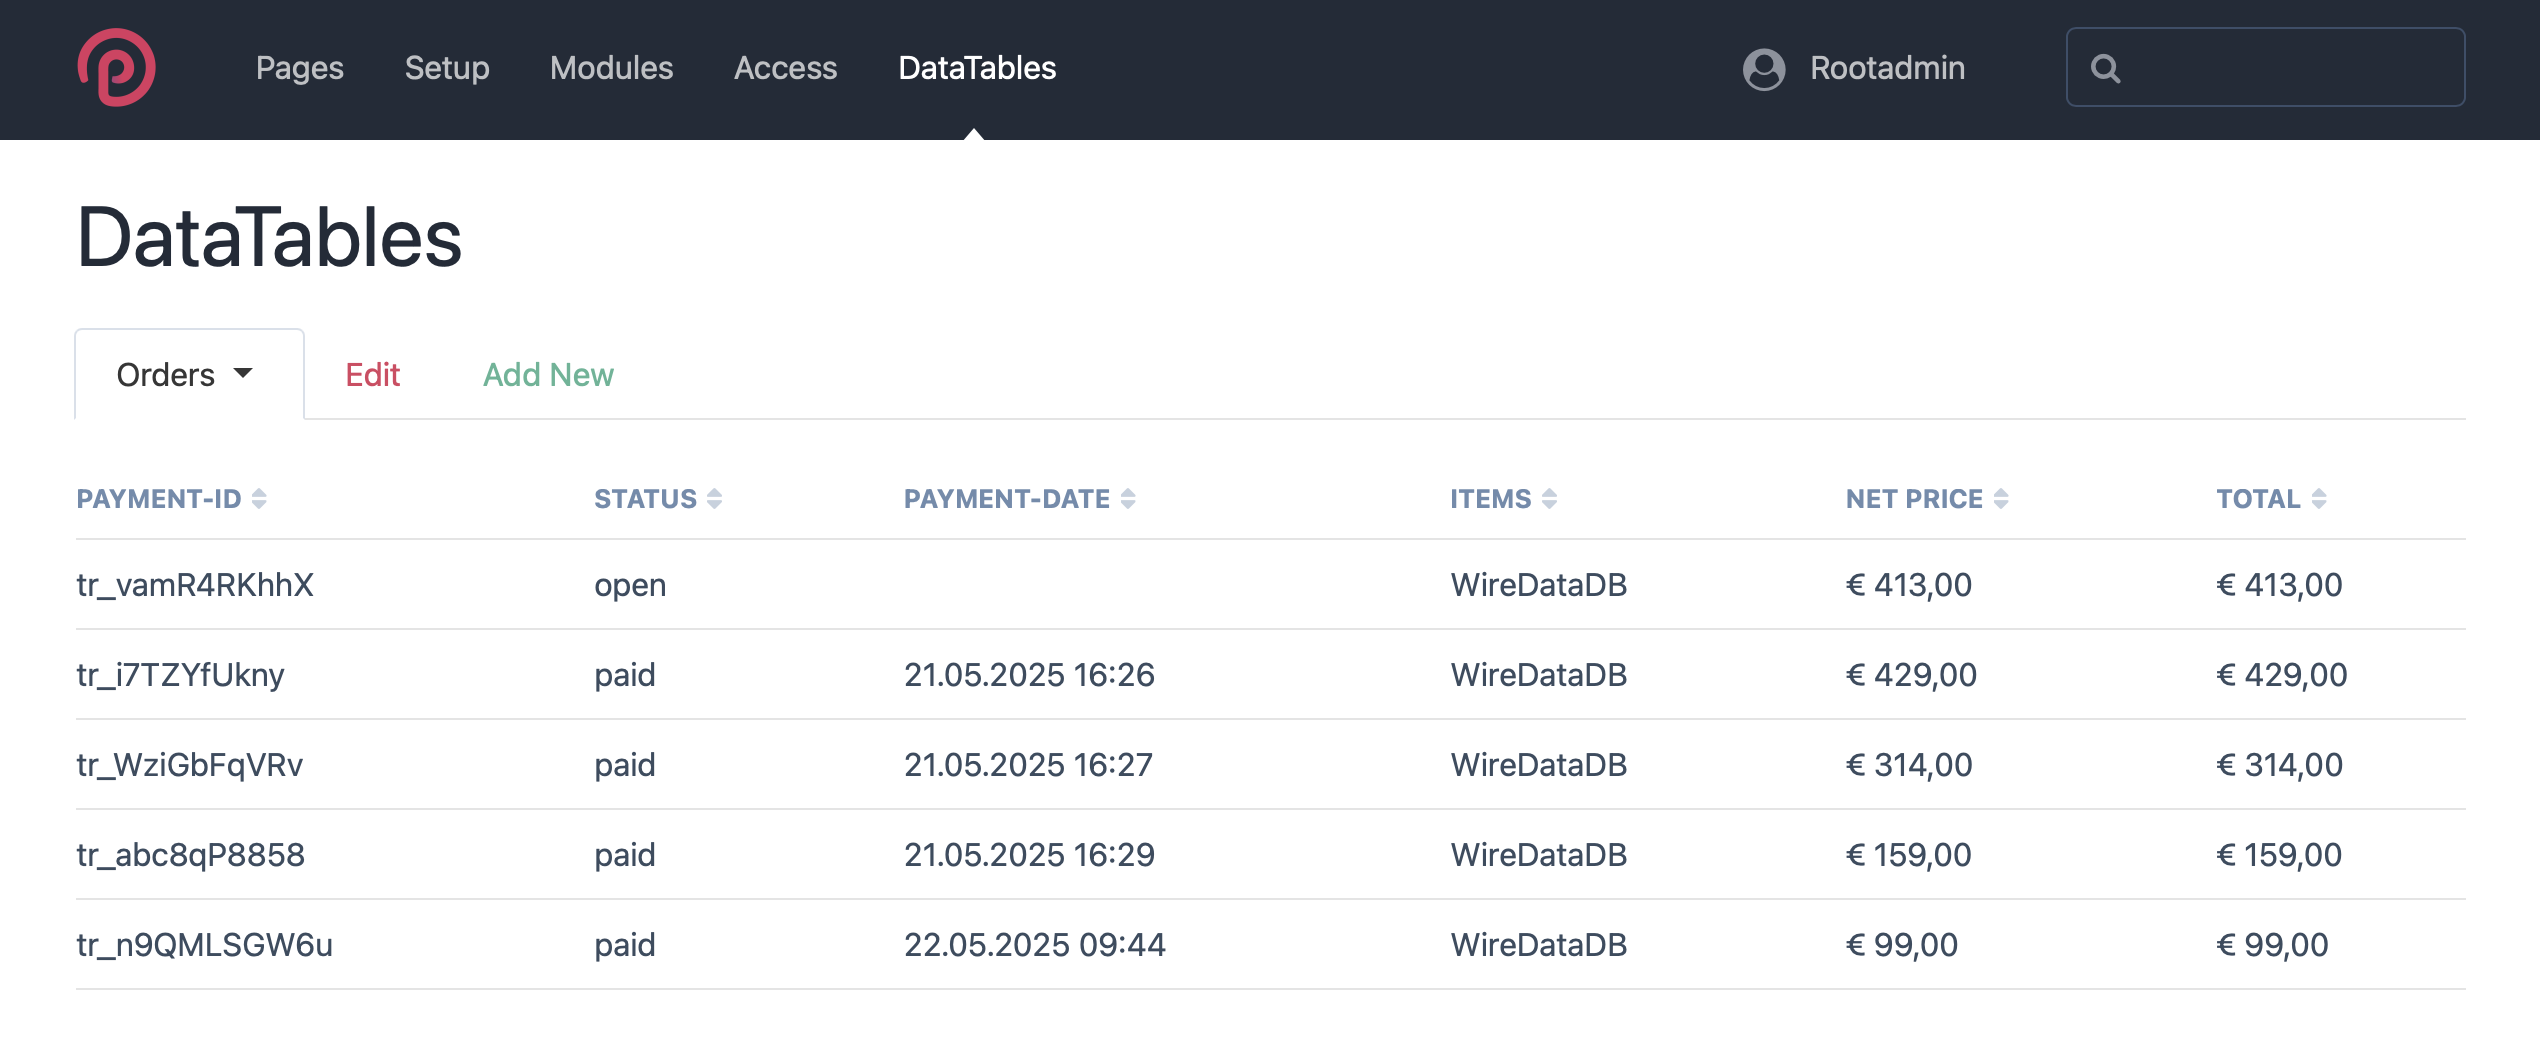Sort by Payment-ID column sort arrows
Image resolution: width=2540 pixels, height=1064 pixels.
click(x=259, y=499)
